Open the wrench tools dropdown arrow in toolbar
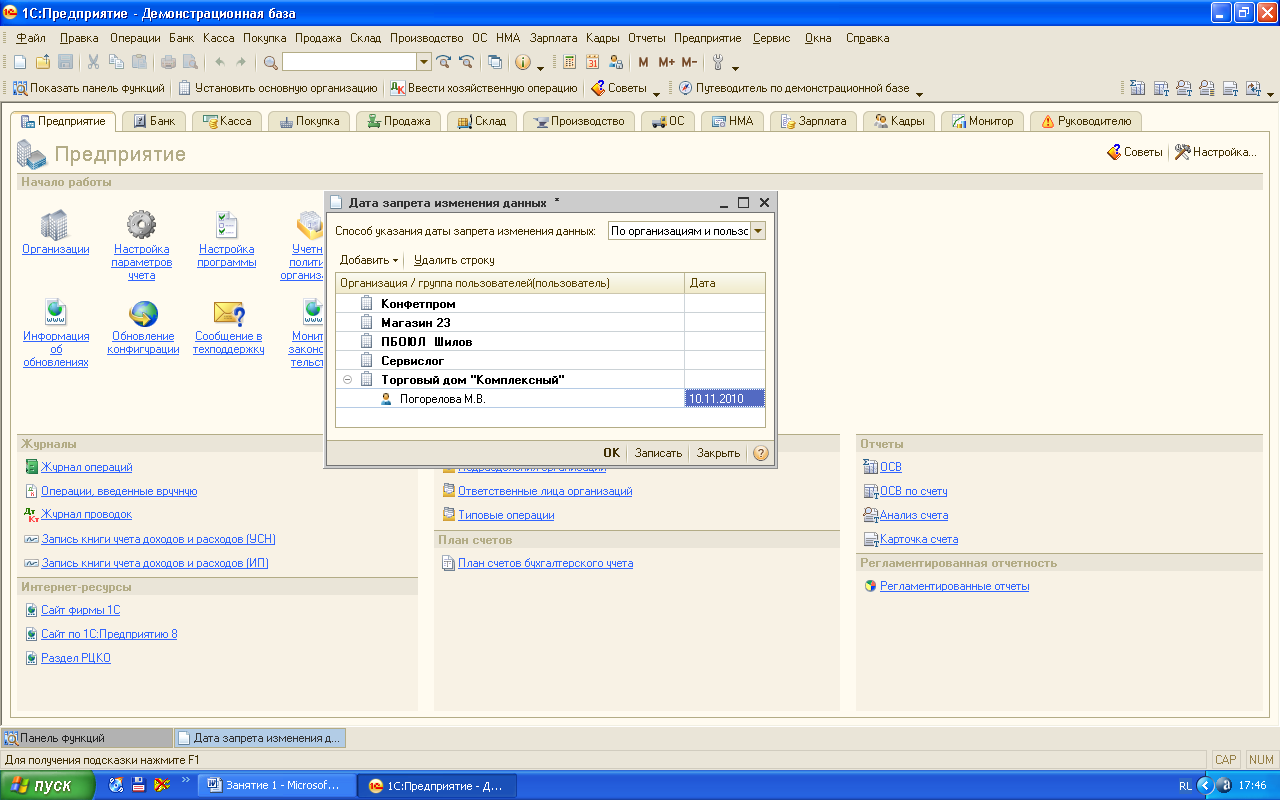 pos(735,67)
